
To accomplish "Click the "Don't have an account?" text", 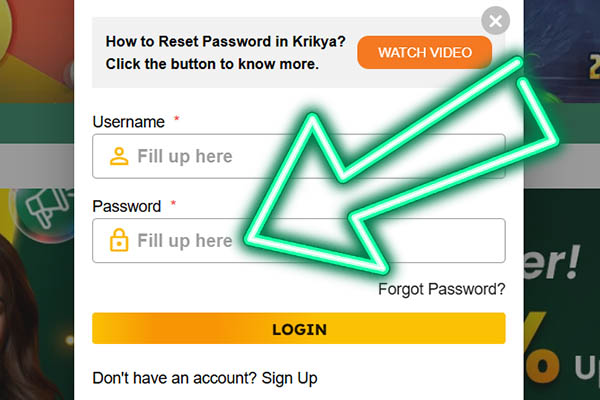I will [x=174, y=378].
